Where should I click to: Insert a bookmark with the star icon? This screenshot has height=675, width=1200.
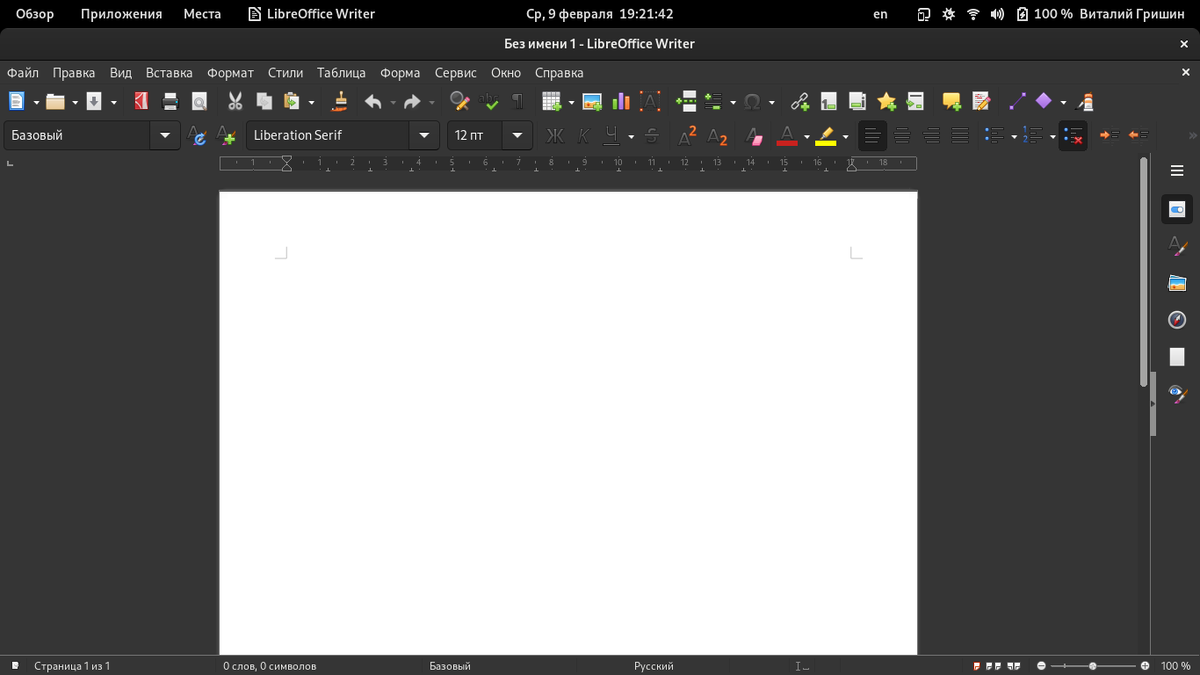tap(886, 101)
